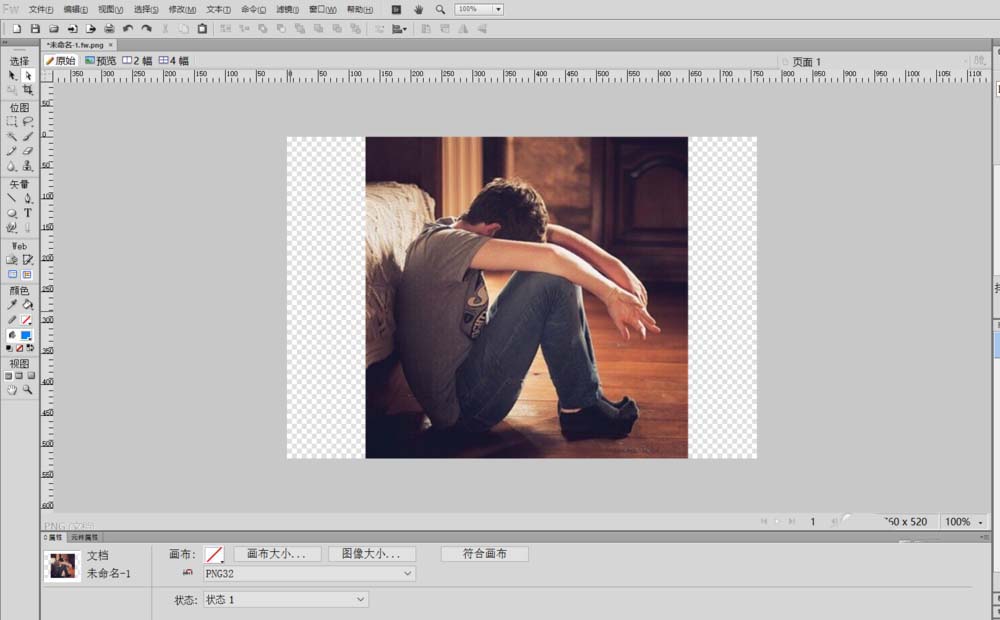Click the Export toolbar icon
Screen dimensions: 1000x620
point(91,29)
